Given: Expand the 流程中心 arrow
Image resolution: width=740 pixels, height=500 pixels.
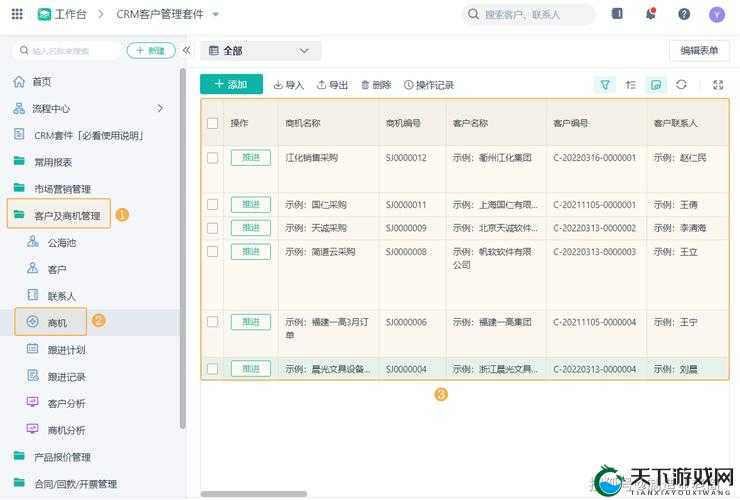Looking at the screenshot, I should [x=160, y=109].
